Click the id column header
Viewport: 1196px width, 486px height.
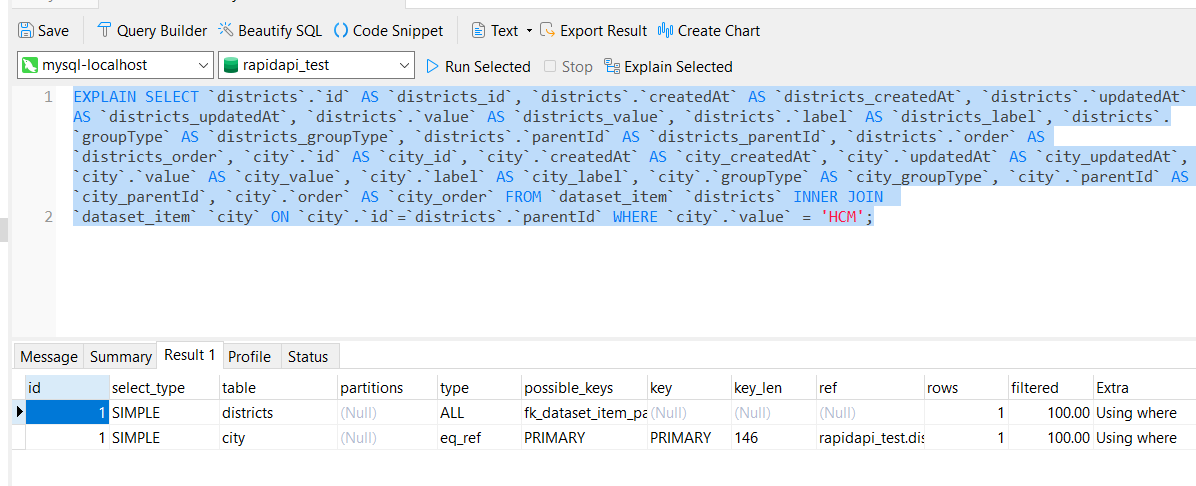67,388
